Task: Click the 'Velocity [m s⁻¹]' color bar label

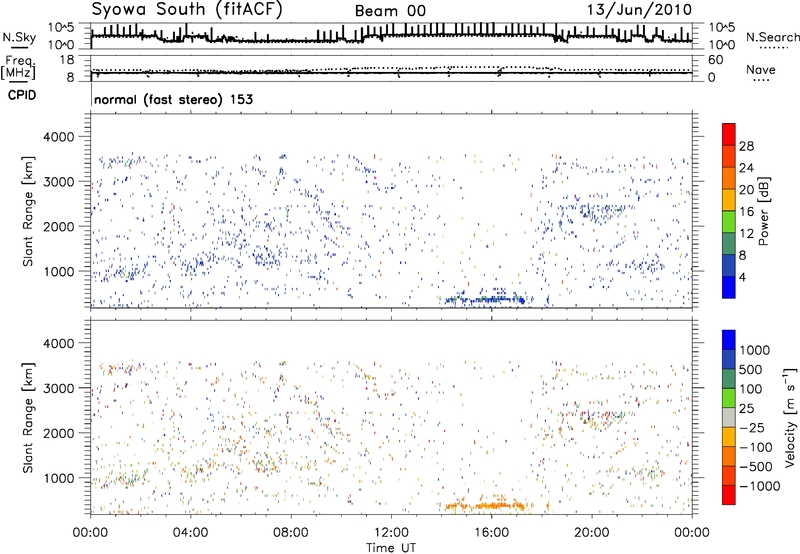Action: pos(790,417)
